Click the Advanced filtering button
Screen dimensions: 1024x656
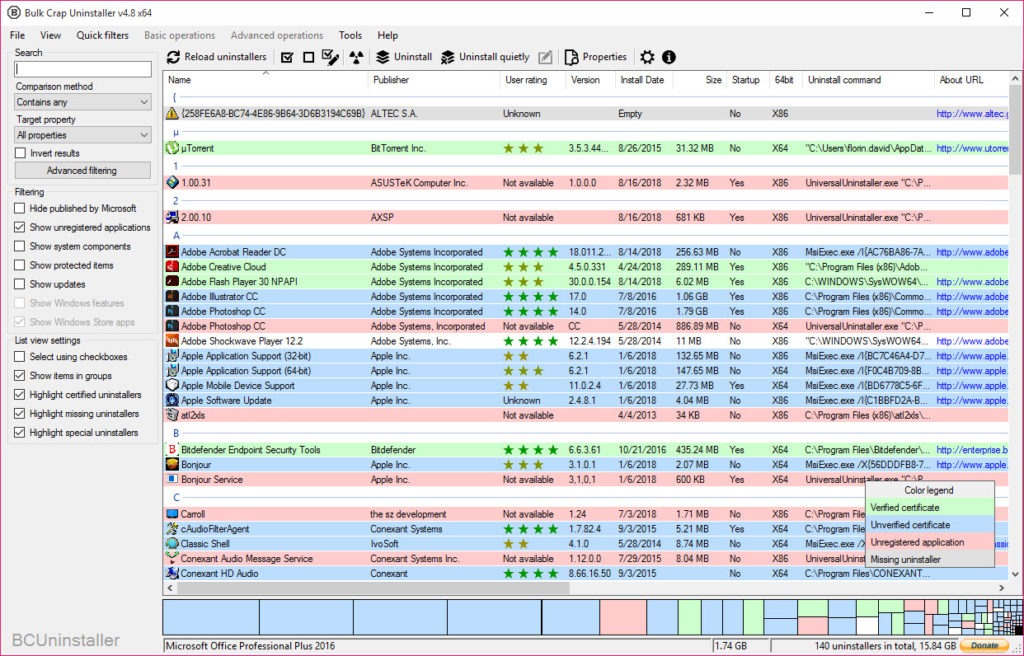point(82,171)
